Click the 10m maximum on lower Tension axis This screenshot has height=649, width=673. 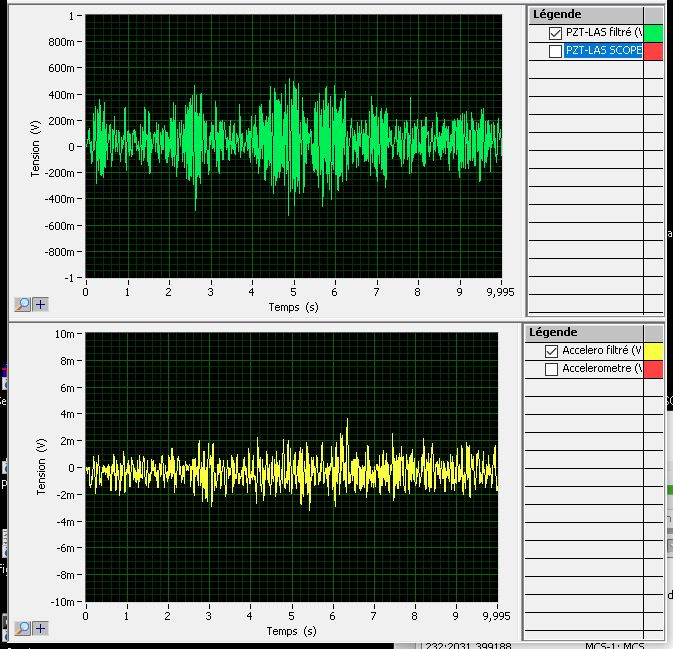point(67,333)
